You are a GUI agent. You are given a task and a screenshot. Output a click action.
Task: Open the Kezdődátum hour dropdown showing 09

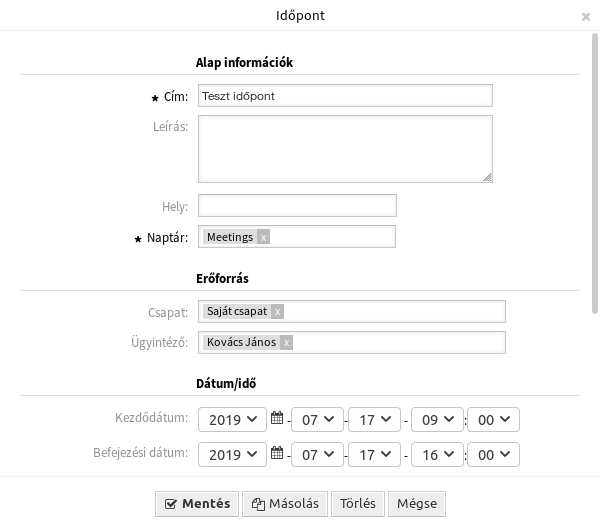[x=437, y=420]
